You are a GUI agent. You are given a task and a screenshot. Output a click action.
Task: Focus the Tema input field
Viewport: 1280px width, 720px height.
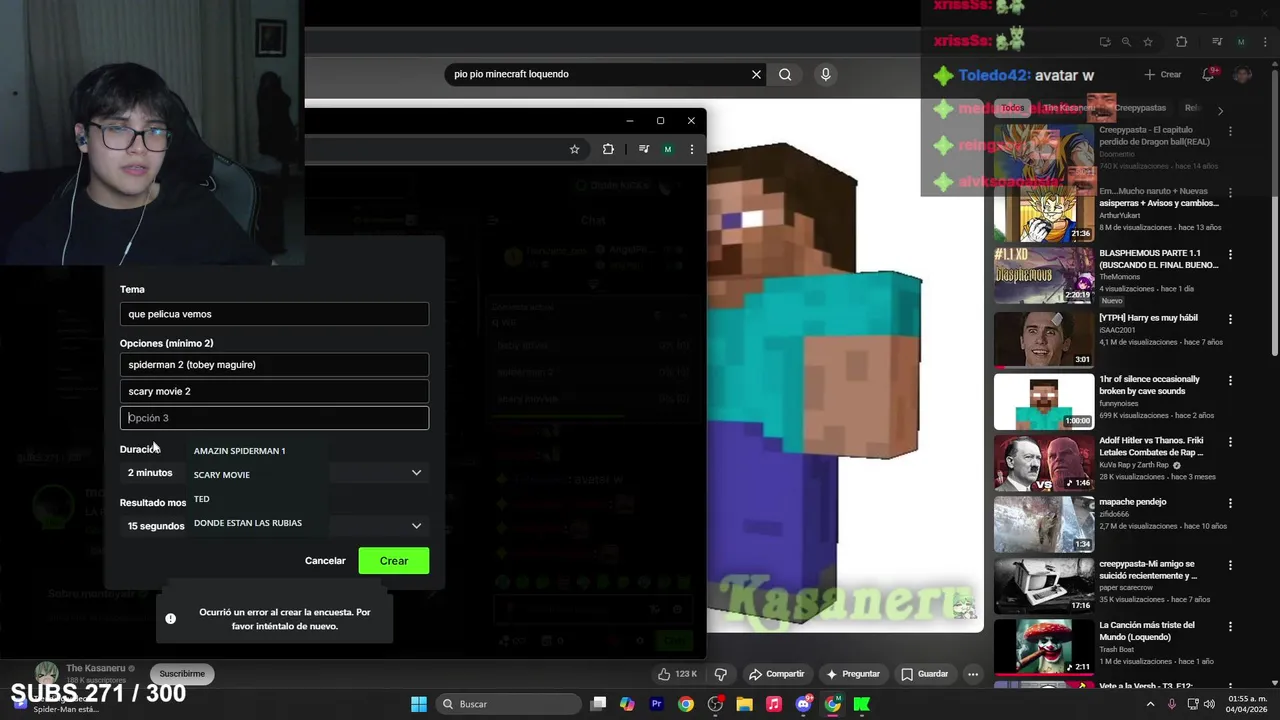pos(274,314)
